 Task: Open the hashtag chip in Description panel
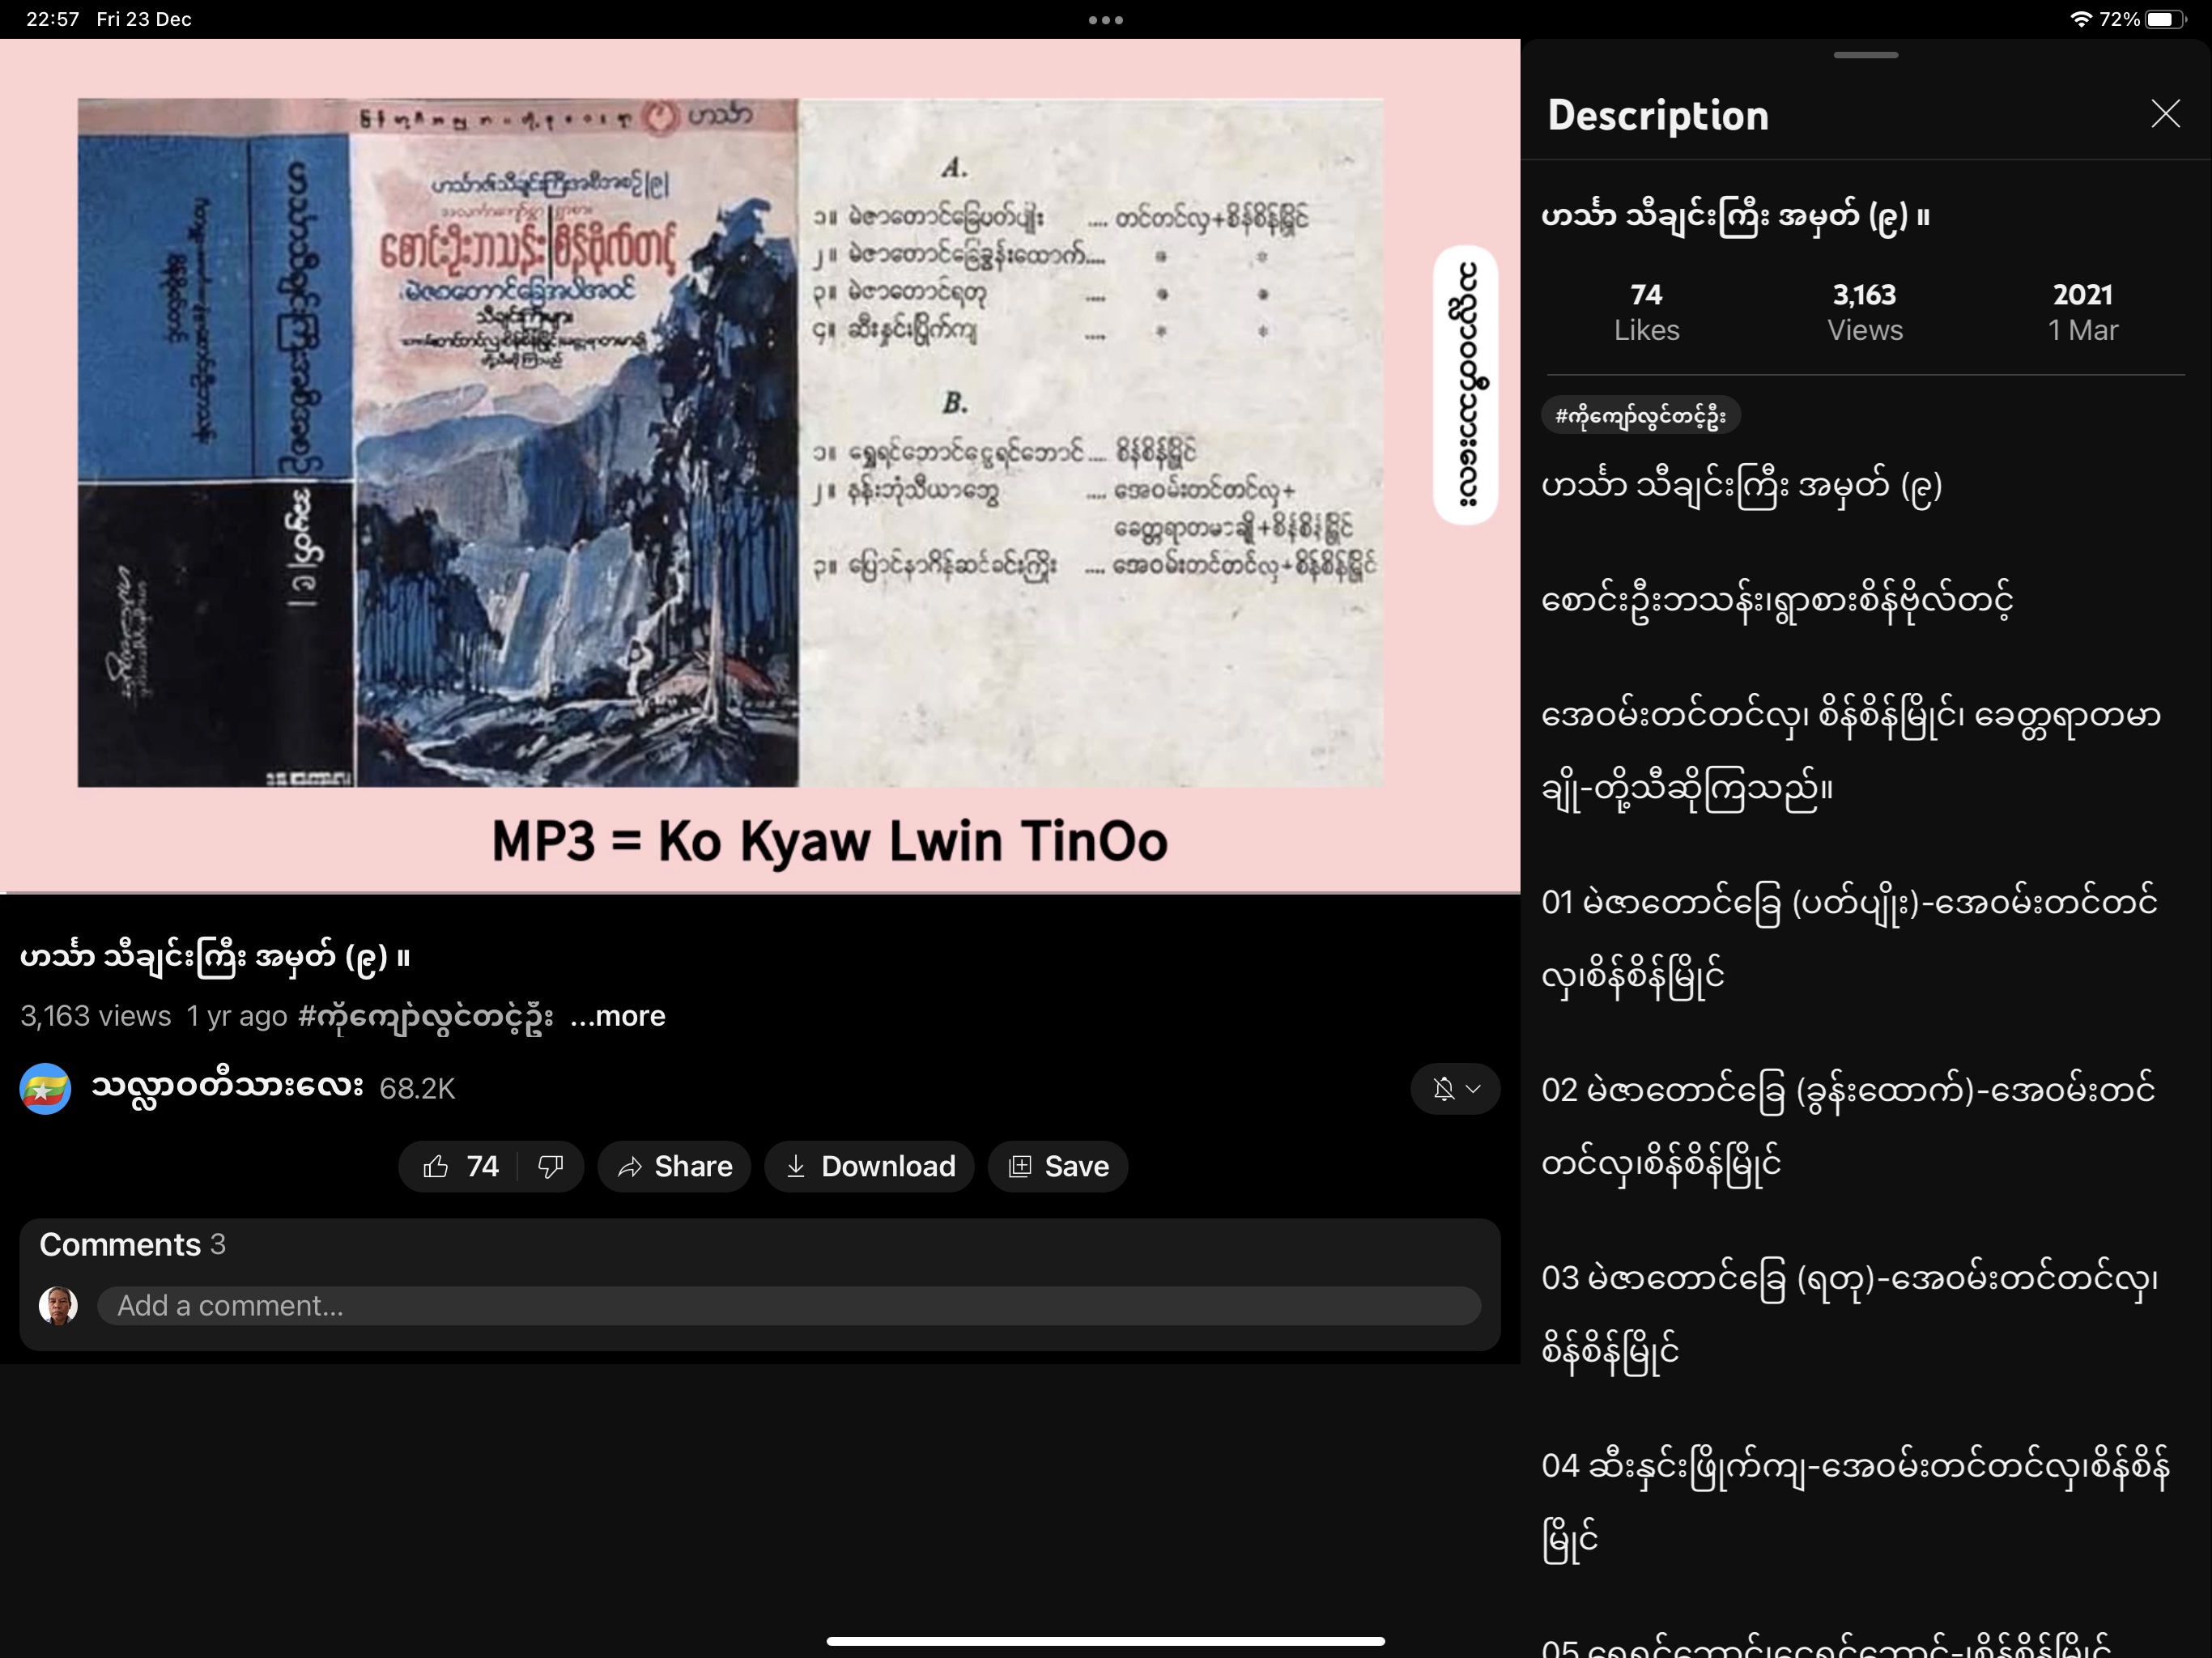[x=1640, y=415]
